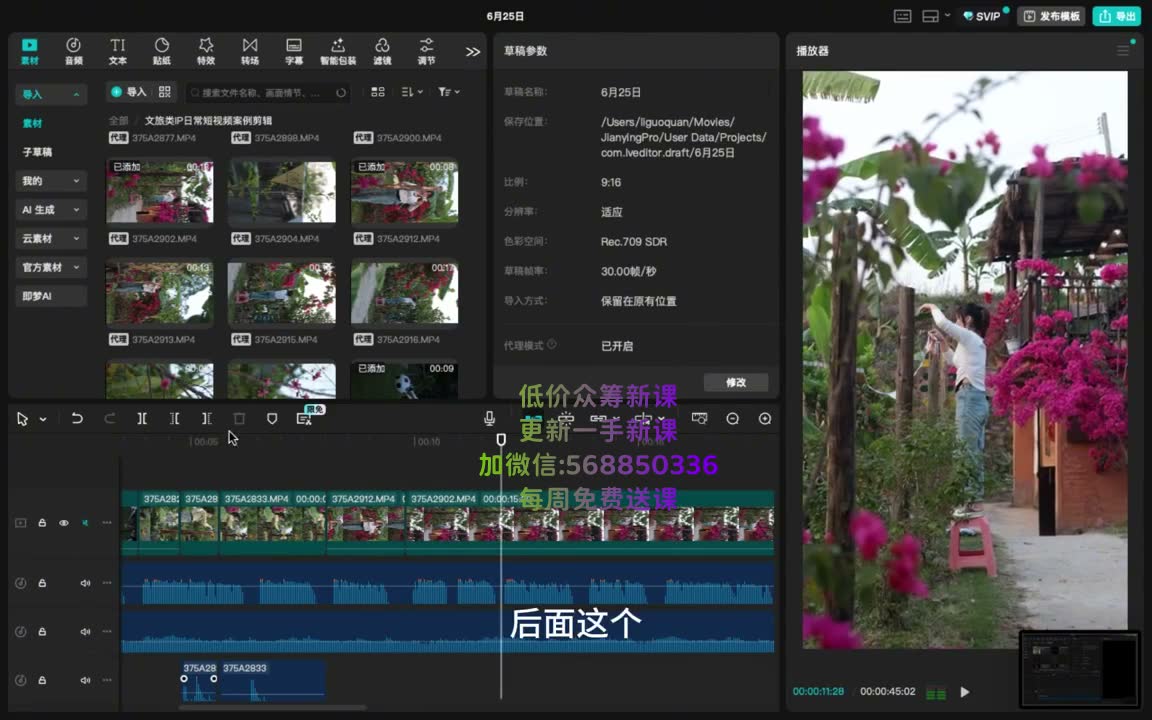Go to 全部 breadcrumb folder

pos(118,120)
